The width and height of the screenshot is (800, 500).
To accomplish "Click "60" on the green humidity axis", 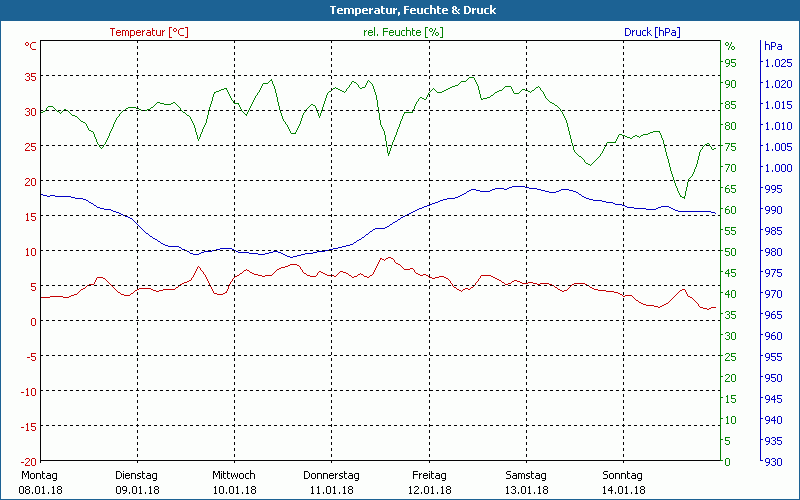I will (731, 210).
